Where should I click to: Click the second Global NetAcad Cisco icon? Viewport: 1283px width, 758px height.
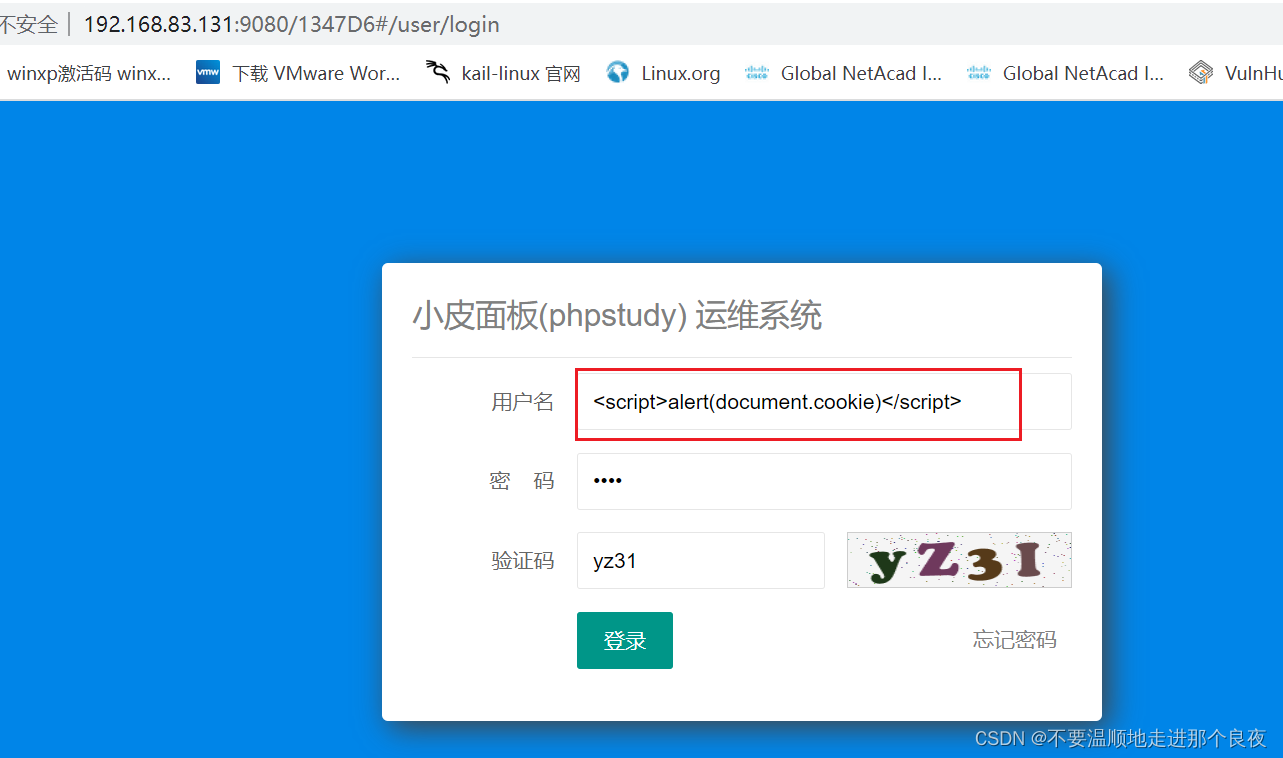coord(978,72)
